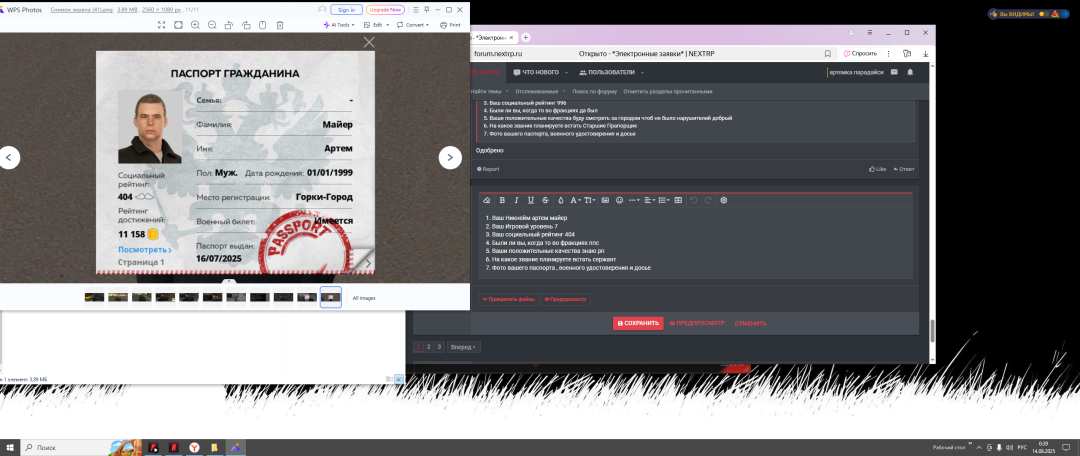Toggle BB code mode gear icon

(x=724, y=200)
